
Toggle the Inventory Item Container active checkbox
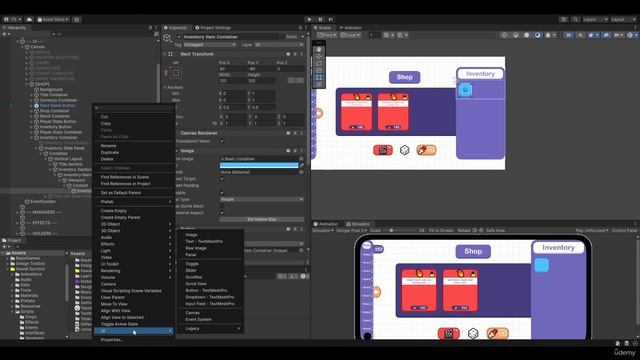tap(179, 37)
